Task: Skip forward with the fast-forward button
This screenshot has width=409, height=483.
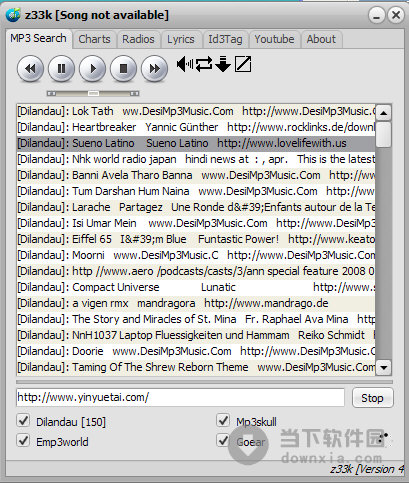Action: point(154,69)
